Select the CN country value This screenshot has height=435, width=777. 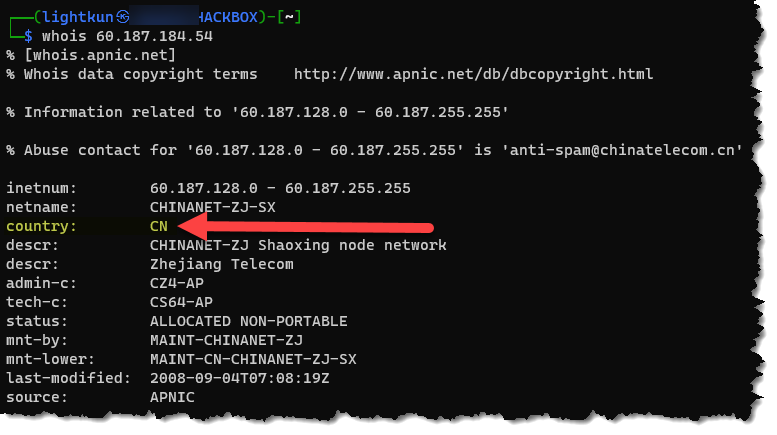point(159,226)
